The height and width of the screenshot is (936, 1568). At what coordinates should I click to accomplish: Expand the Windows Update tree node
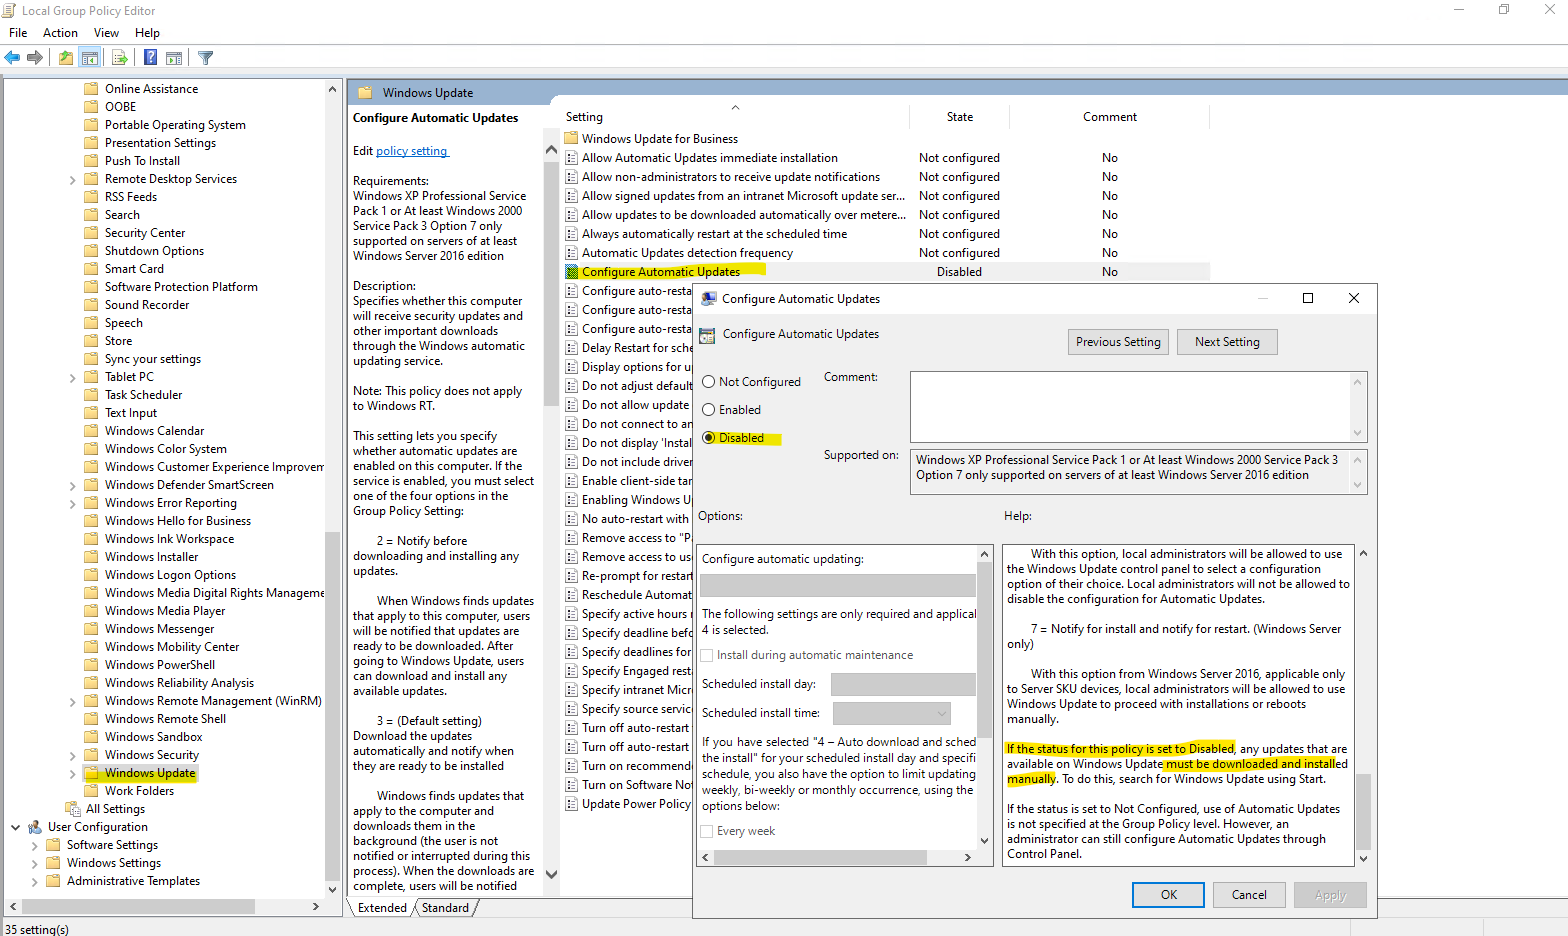click(x=72, y=774)
